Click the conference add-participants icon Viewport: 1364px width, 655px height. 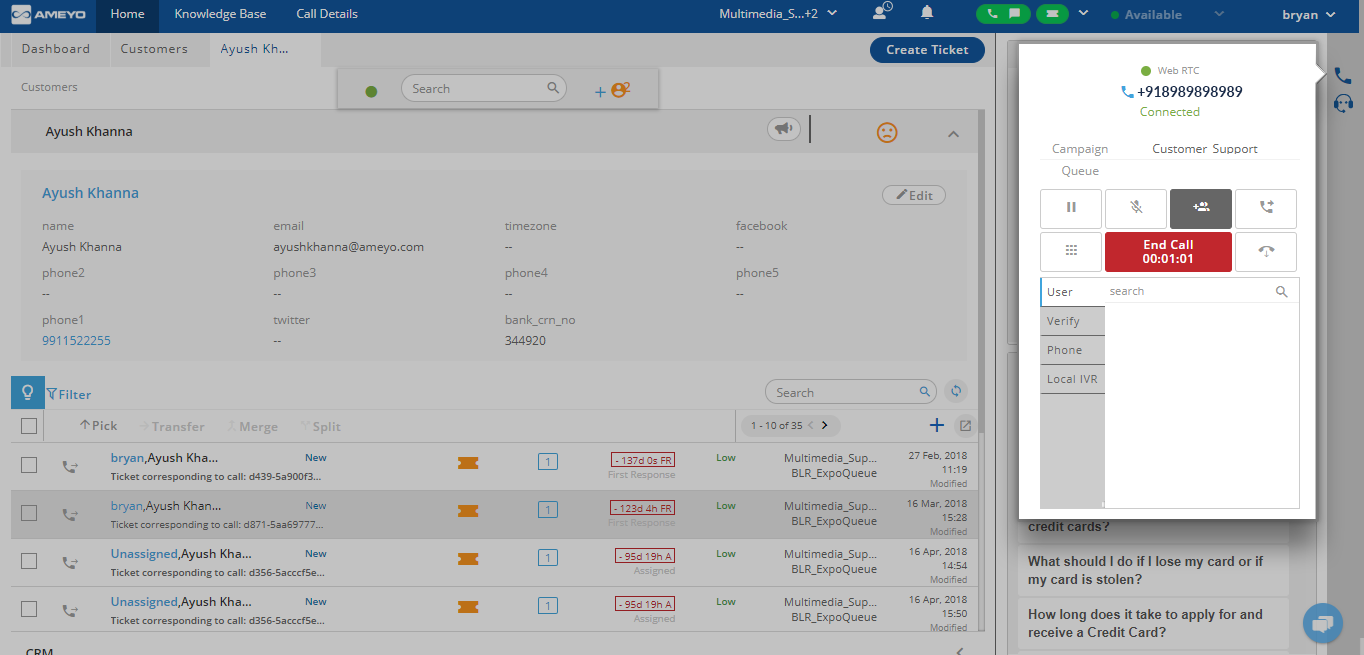(x=1200, y=208)
